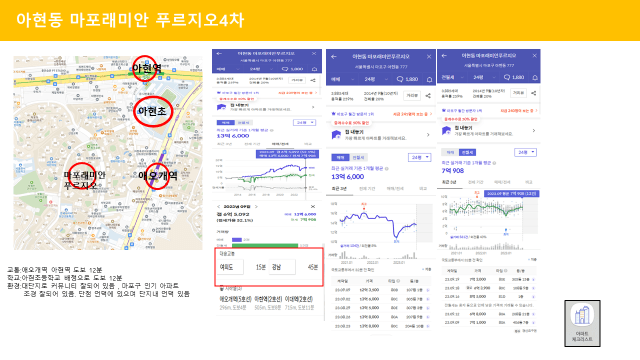640x360 pixels.
Task: Select the 전월세 toggle above 7억 908
Action: 467,152
